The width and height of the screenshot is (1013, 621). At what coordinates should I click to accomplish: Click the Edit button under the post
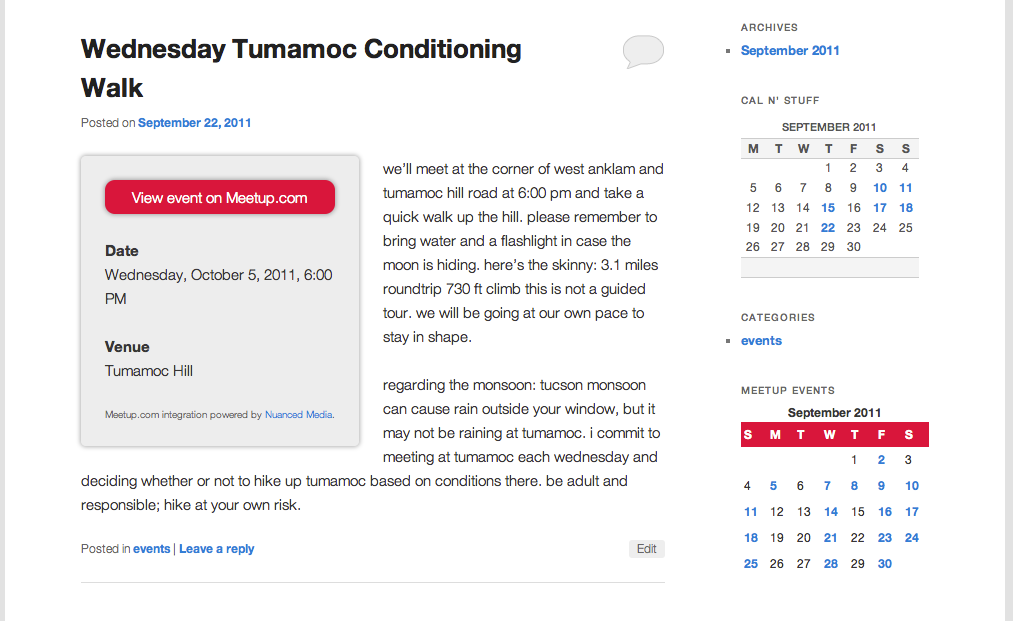647,549
